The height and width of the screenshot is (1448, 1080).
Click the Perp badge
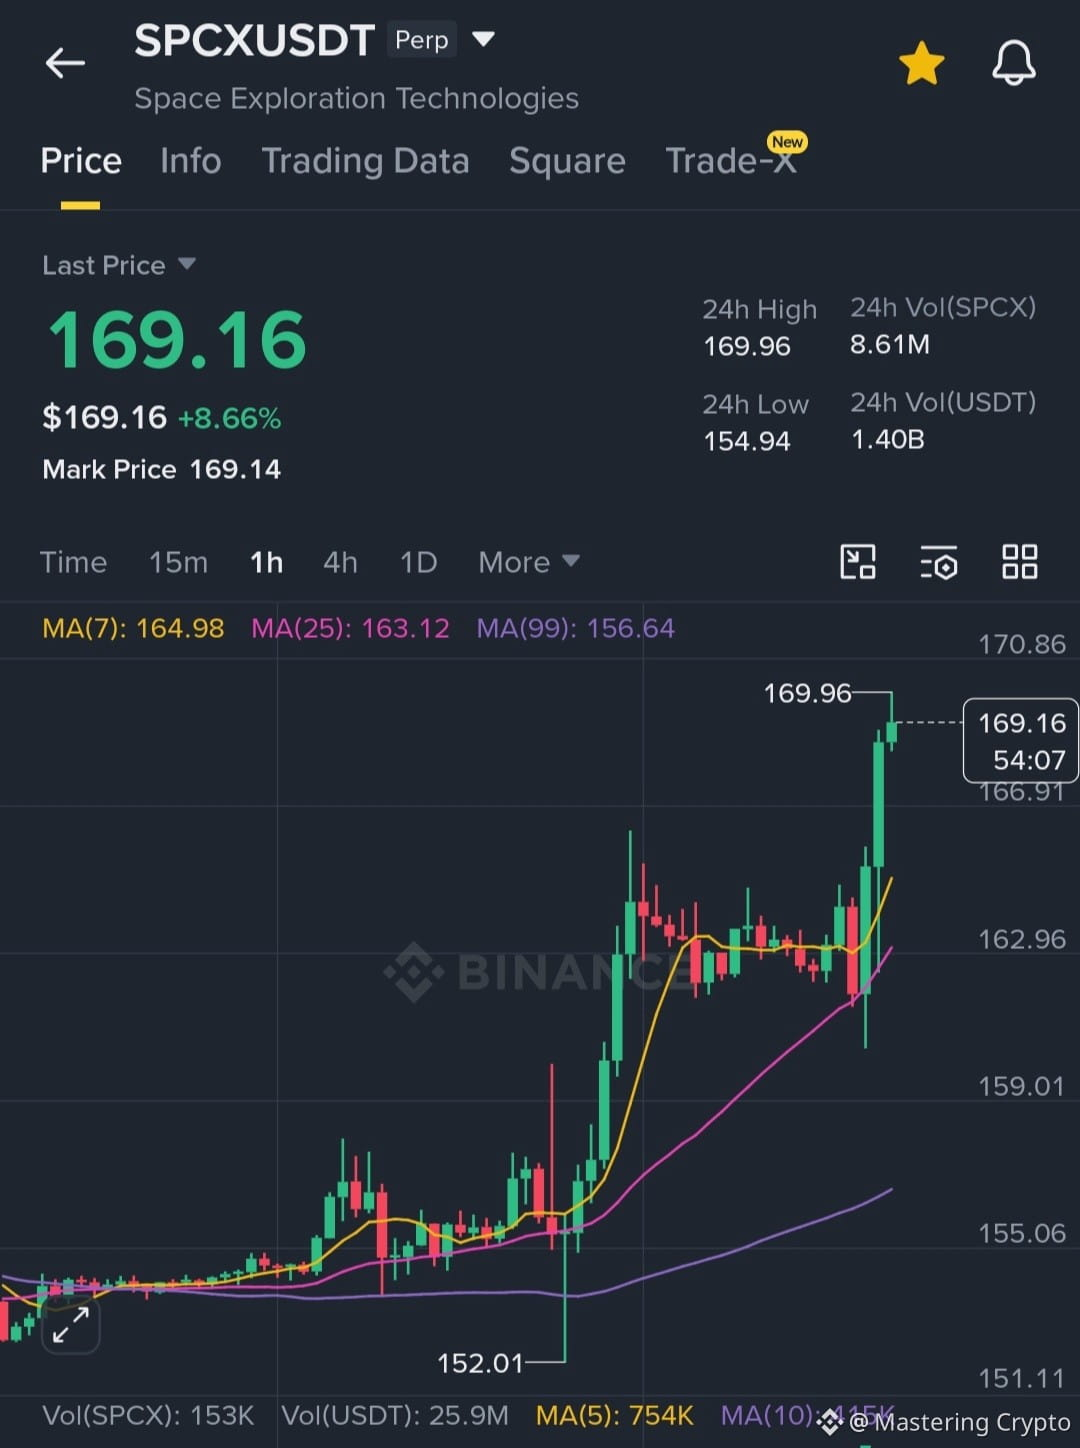click(x=422, y=40)
